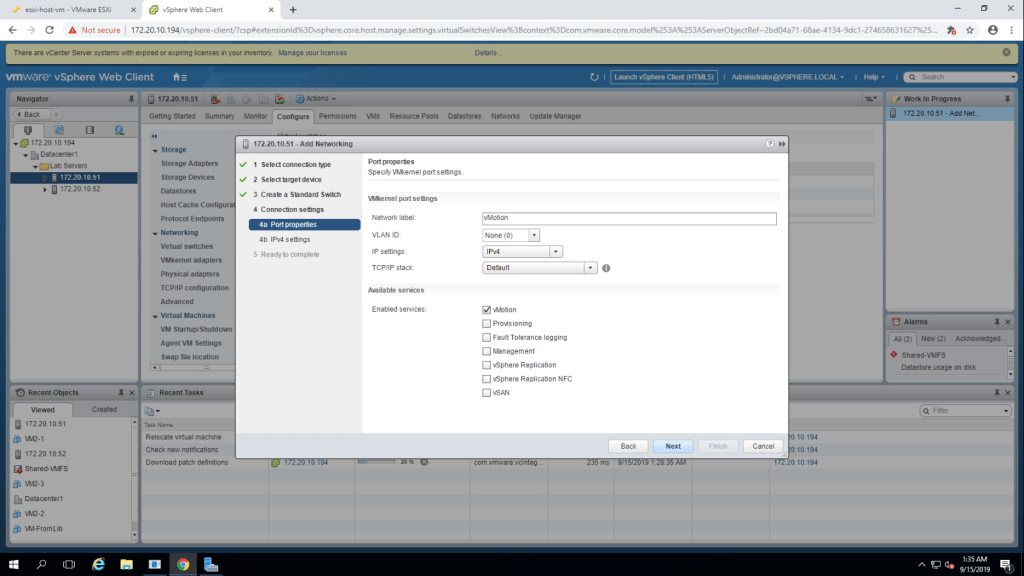Open the Hosts and Clusters navigator view icon

tap(28, 130)
